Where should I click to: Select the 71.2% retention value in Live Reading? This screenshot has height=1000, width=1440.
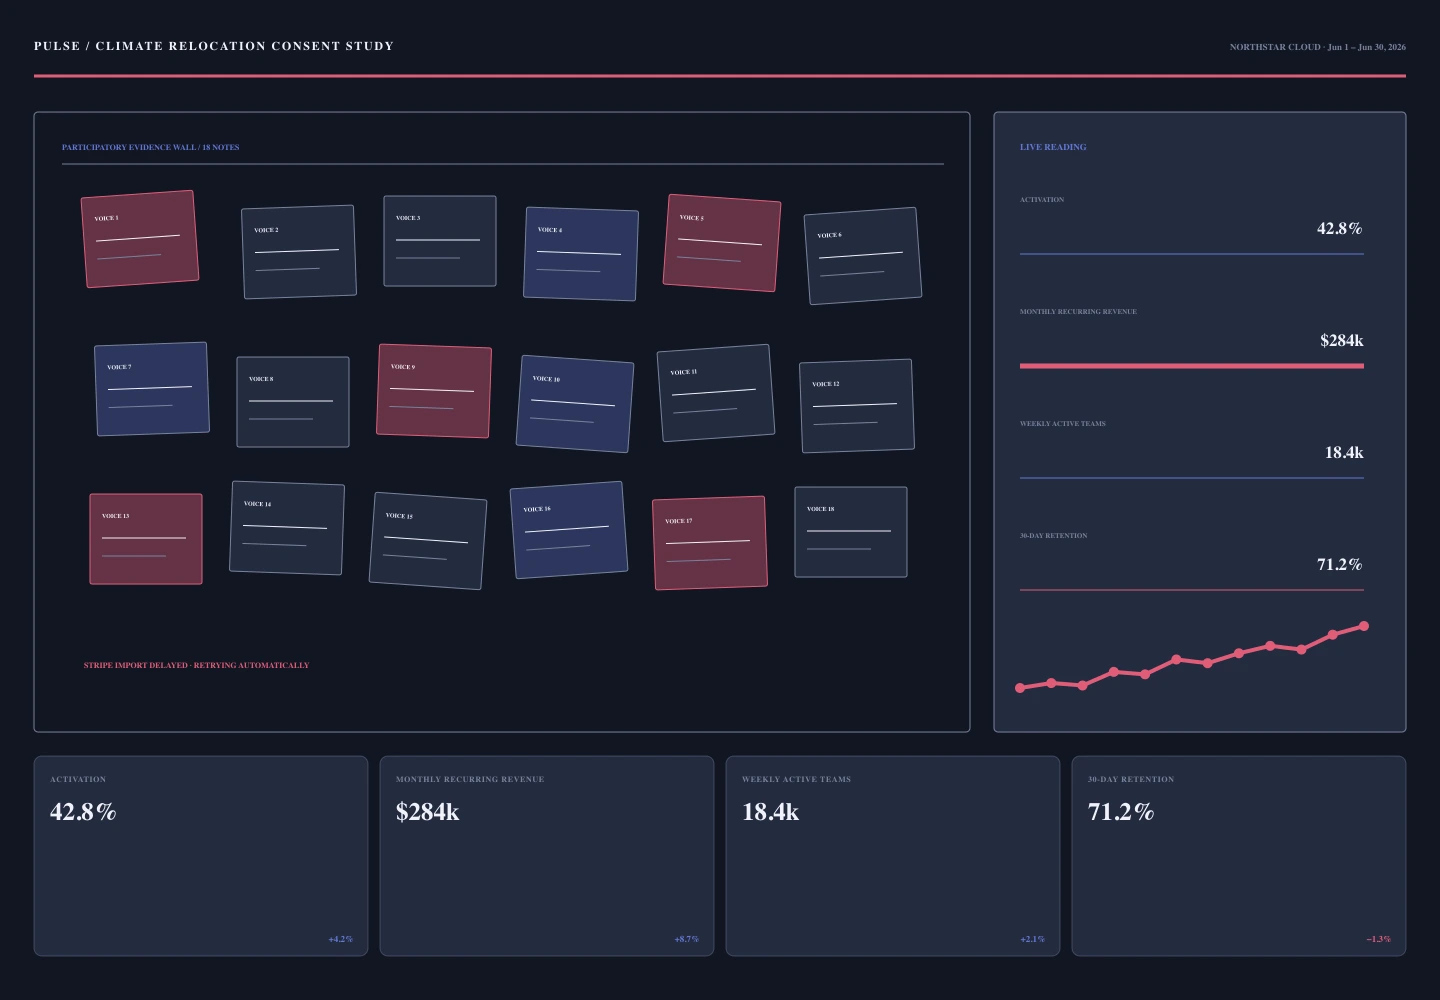[x=1339, y=564]
